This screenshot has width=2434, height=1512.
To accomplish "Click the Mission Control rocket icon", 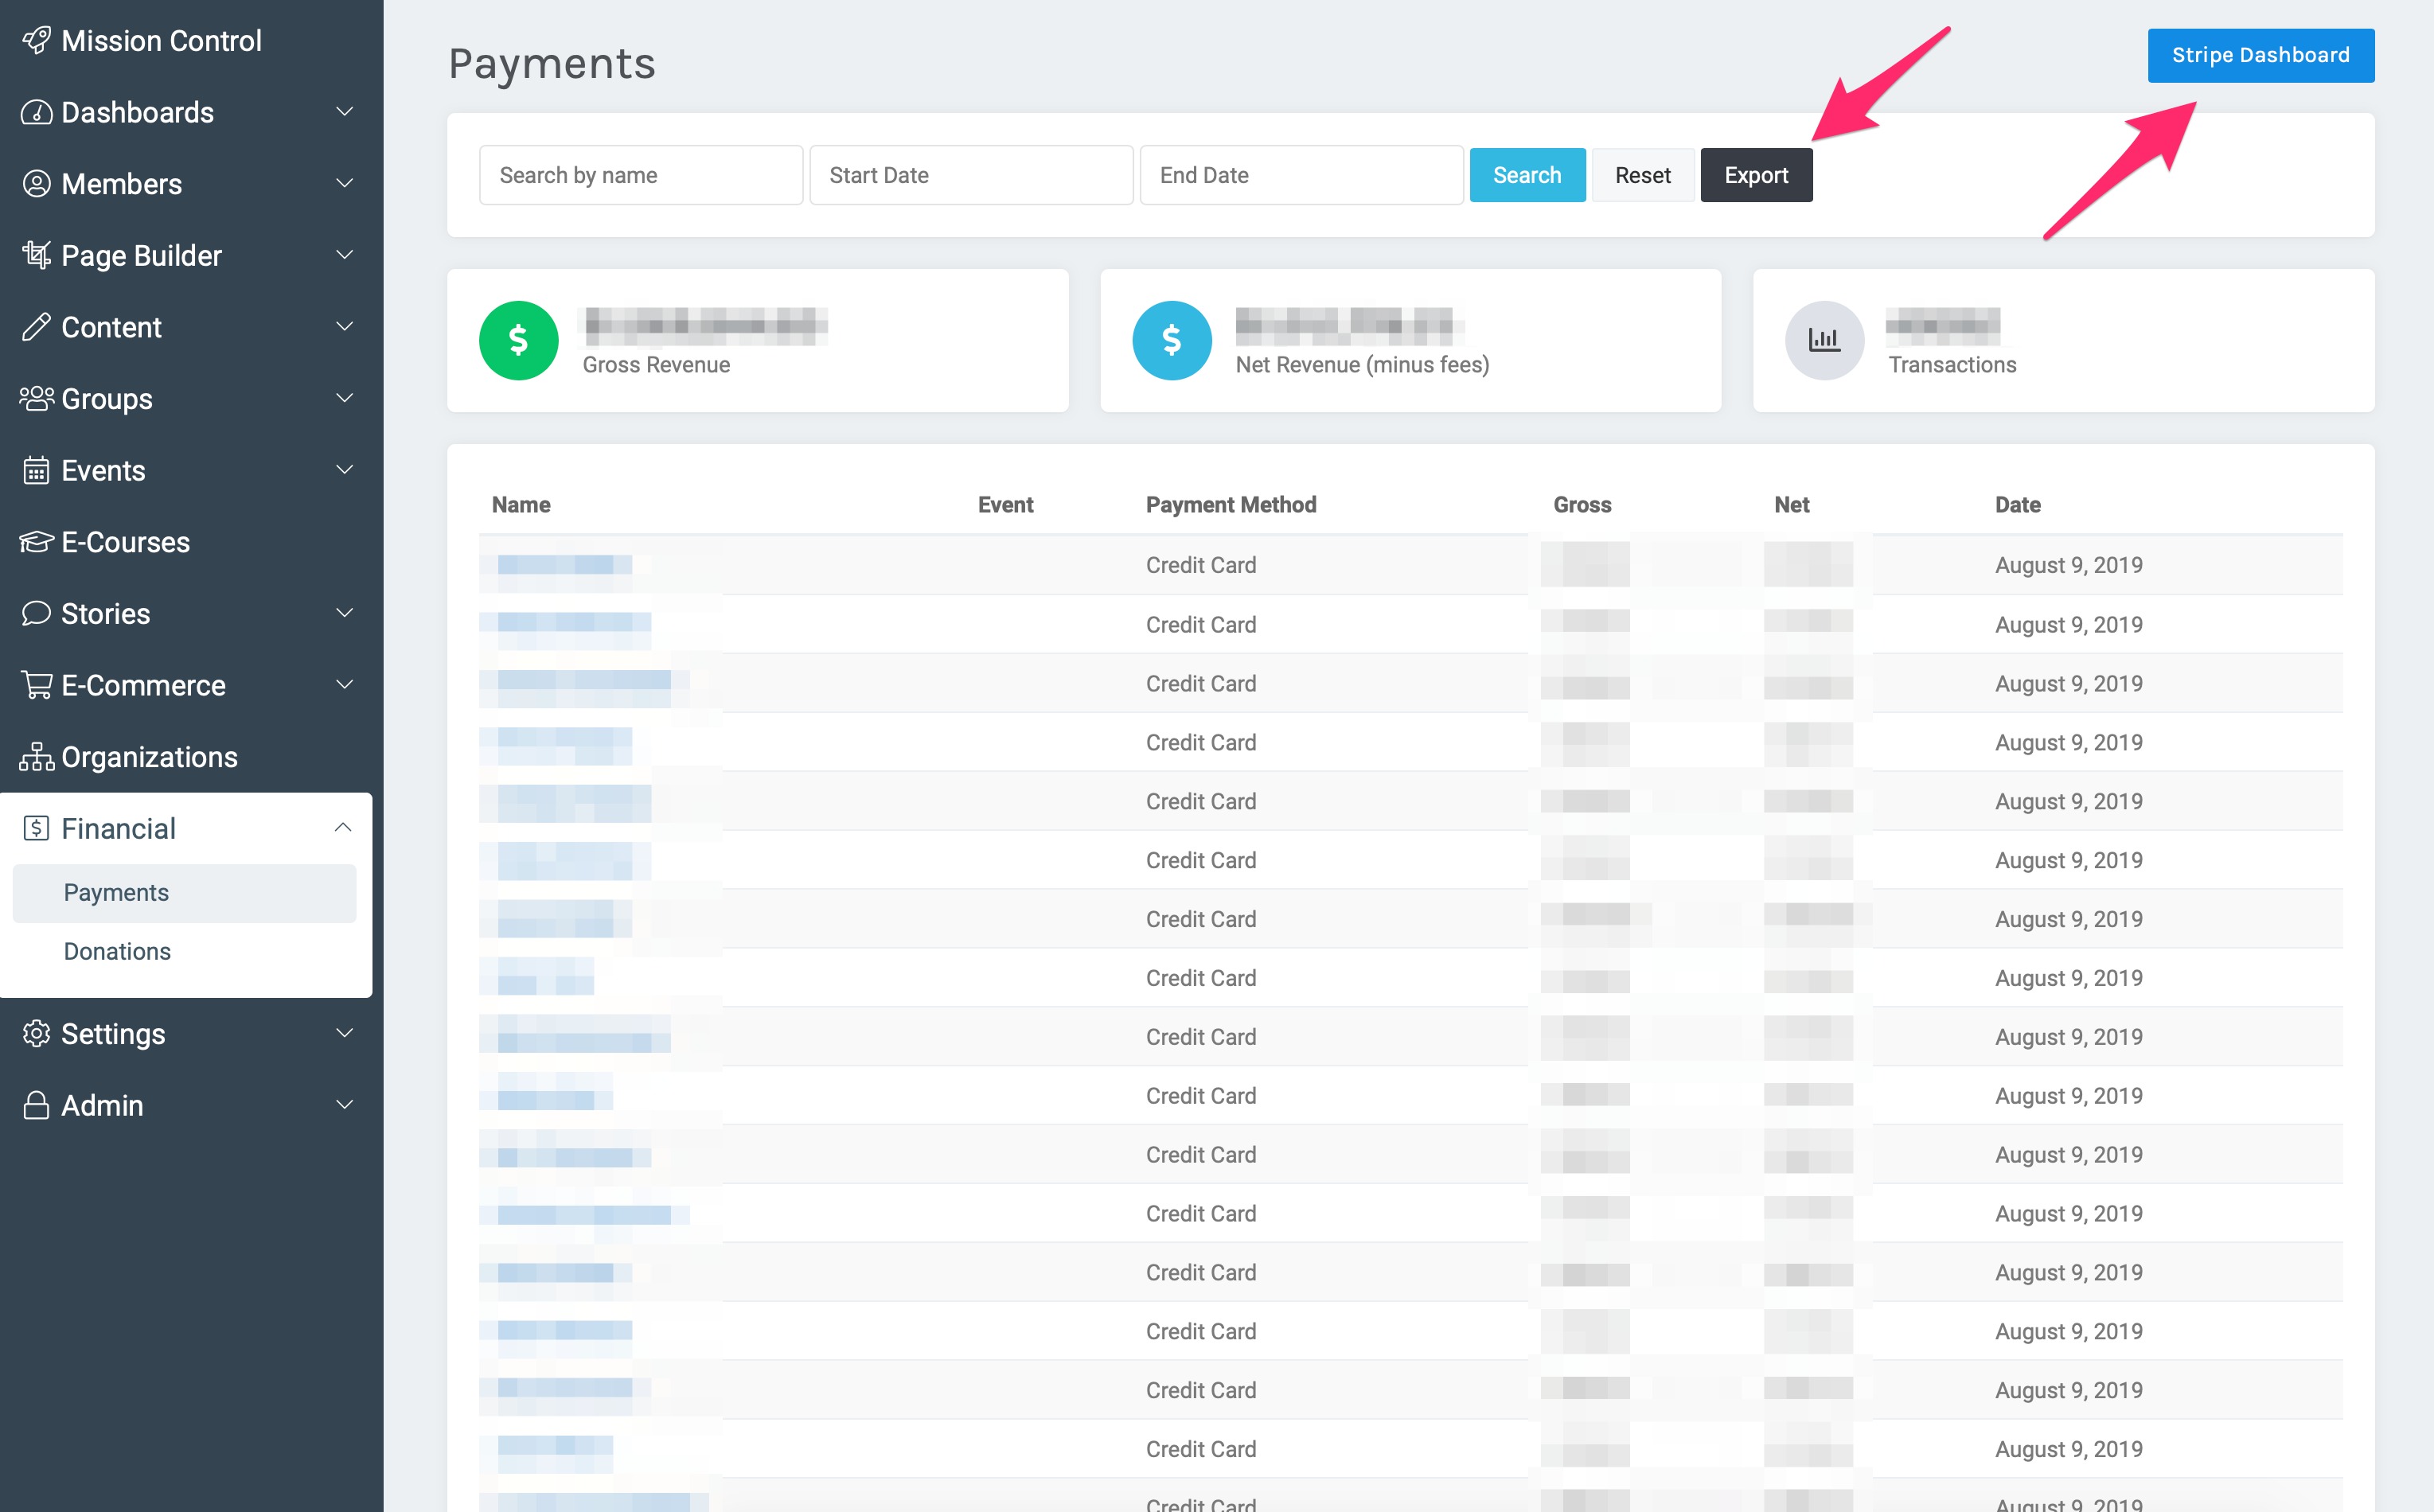I will [37, 40].
